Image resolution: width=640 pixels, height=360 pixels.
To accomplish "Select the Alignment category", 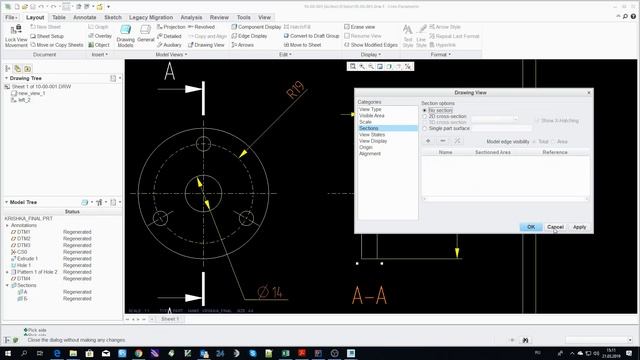I will 370,153.
